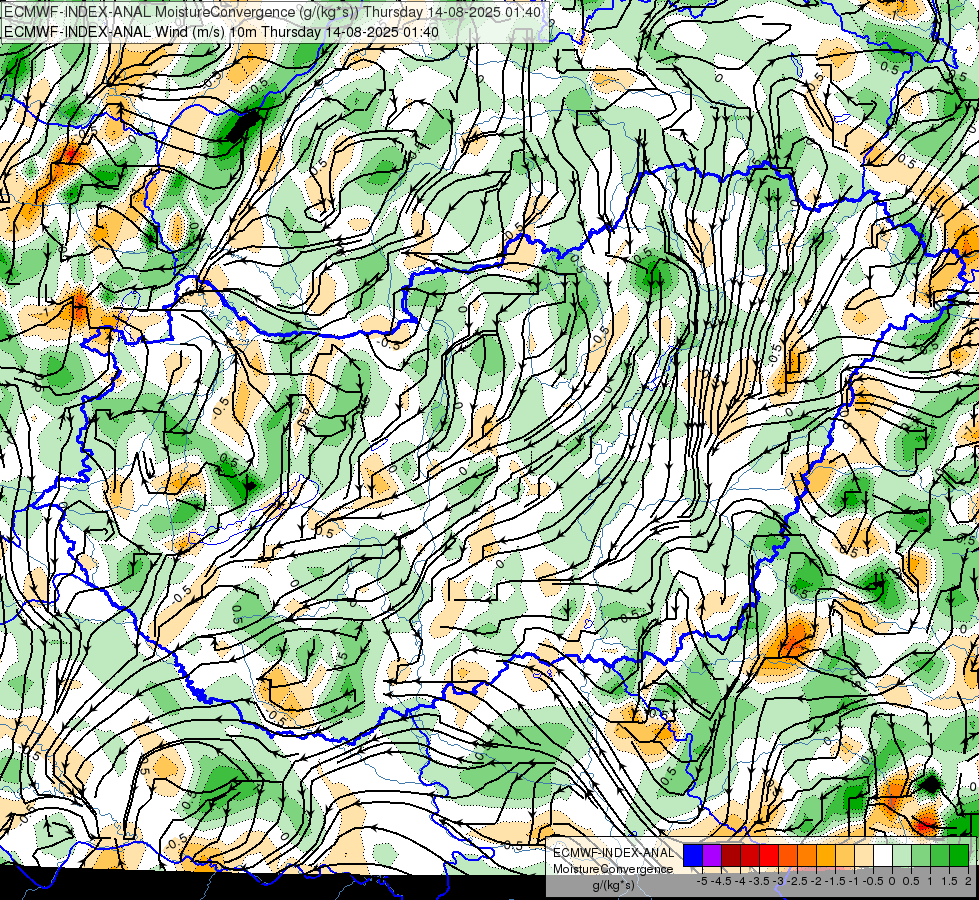Pick the darkest maroon-red legend swatch
979x900 pixels.
731,855
